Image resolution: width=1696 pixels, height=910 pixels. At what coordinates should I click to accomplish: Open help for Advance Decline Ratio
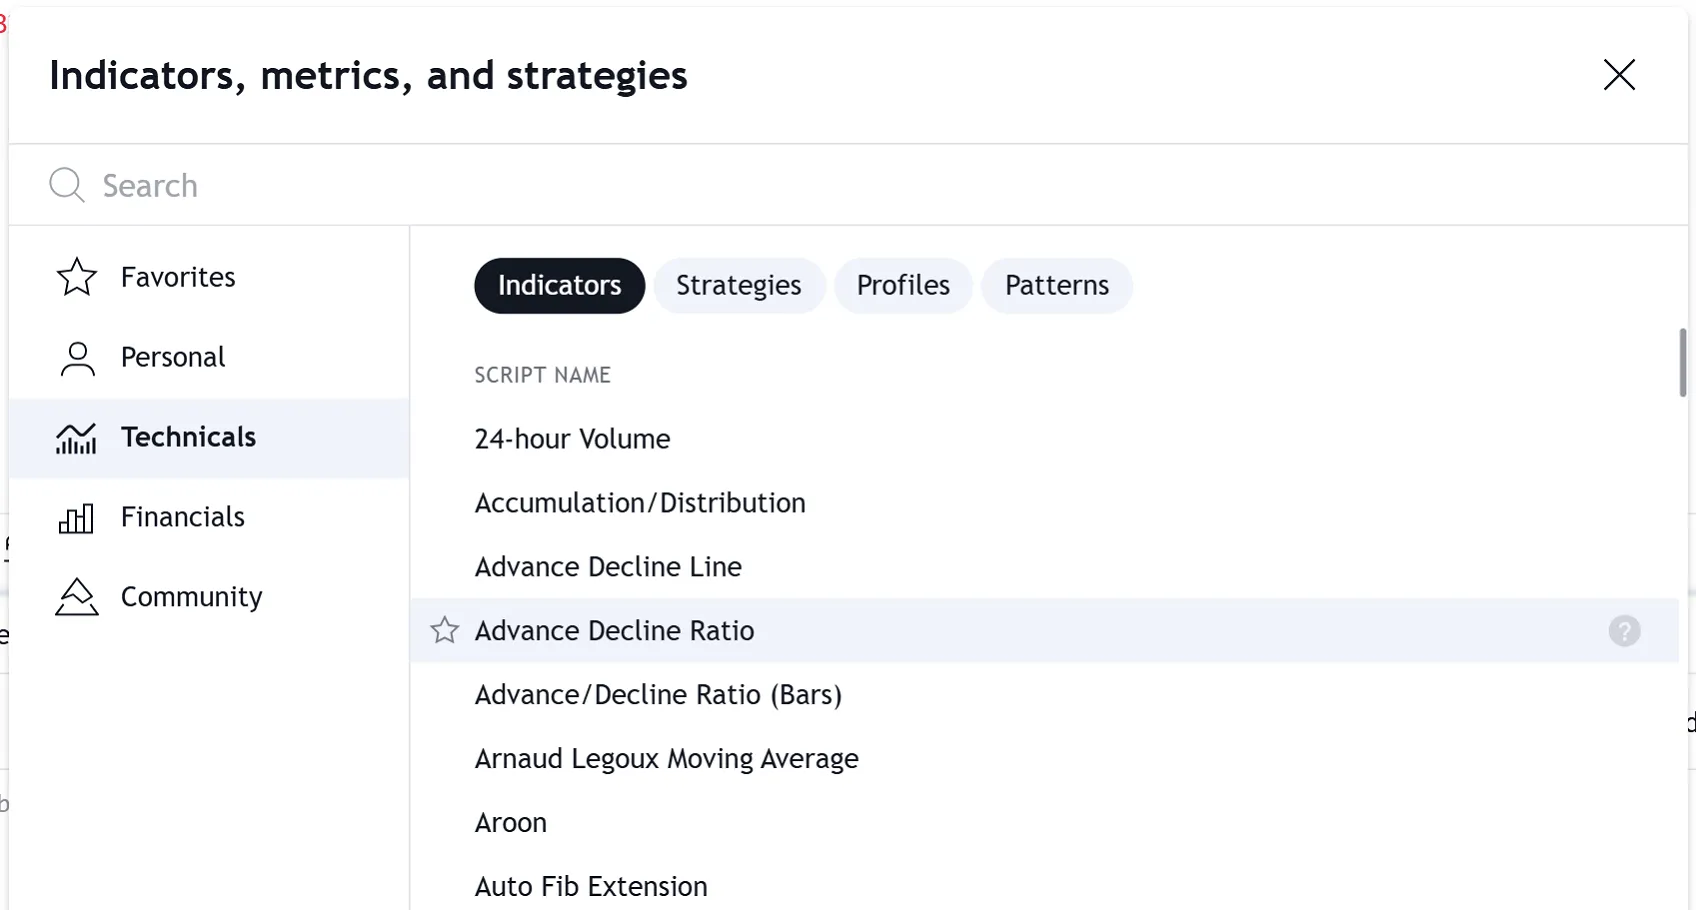click(1624, 631)
